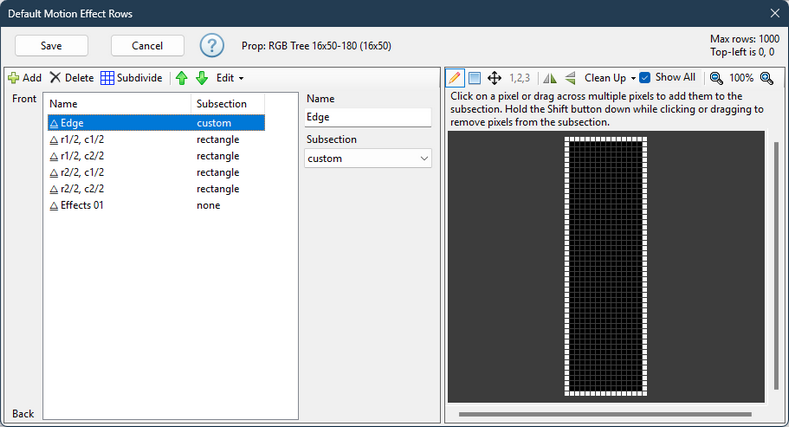Click the triangle icon beside Effects 01
The image size is (789, 427).
coord(54,206)
